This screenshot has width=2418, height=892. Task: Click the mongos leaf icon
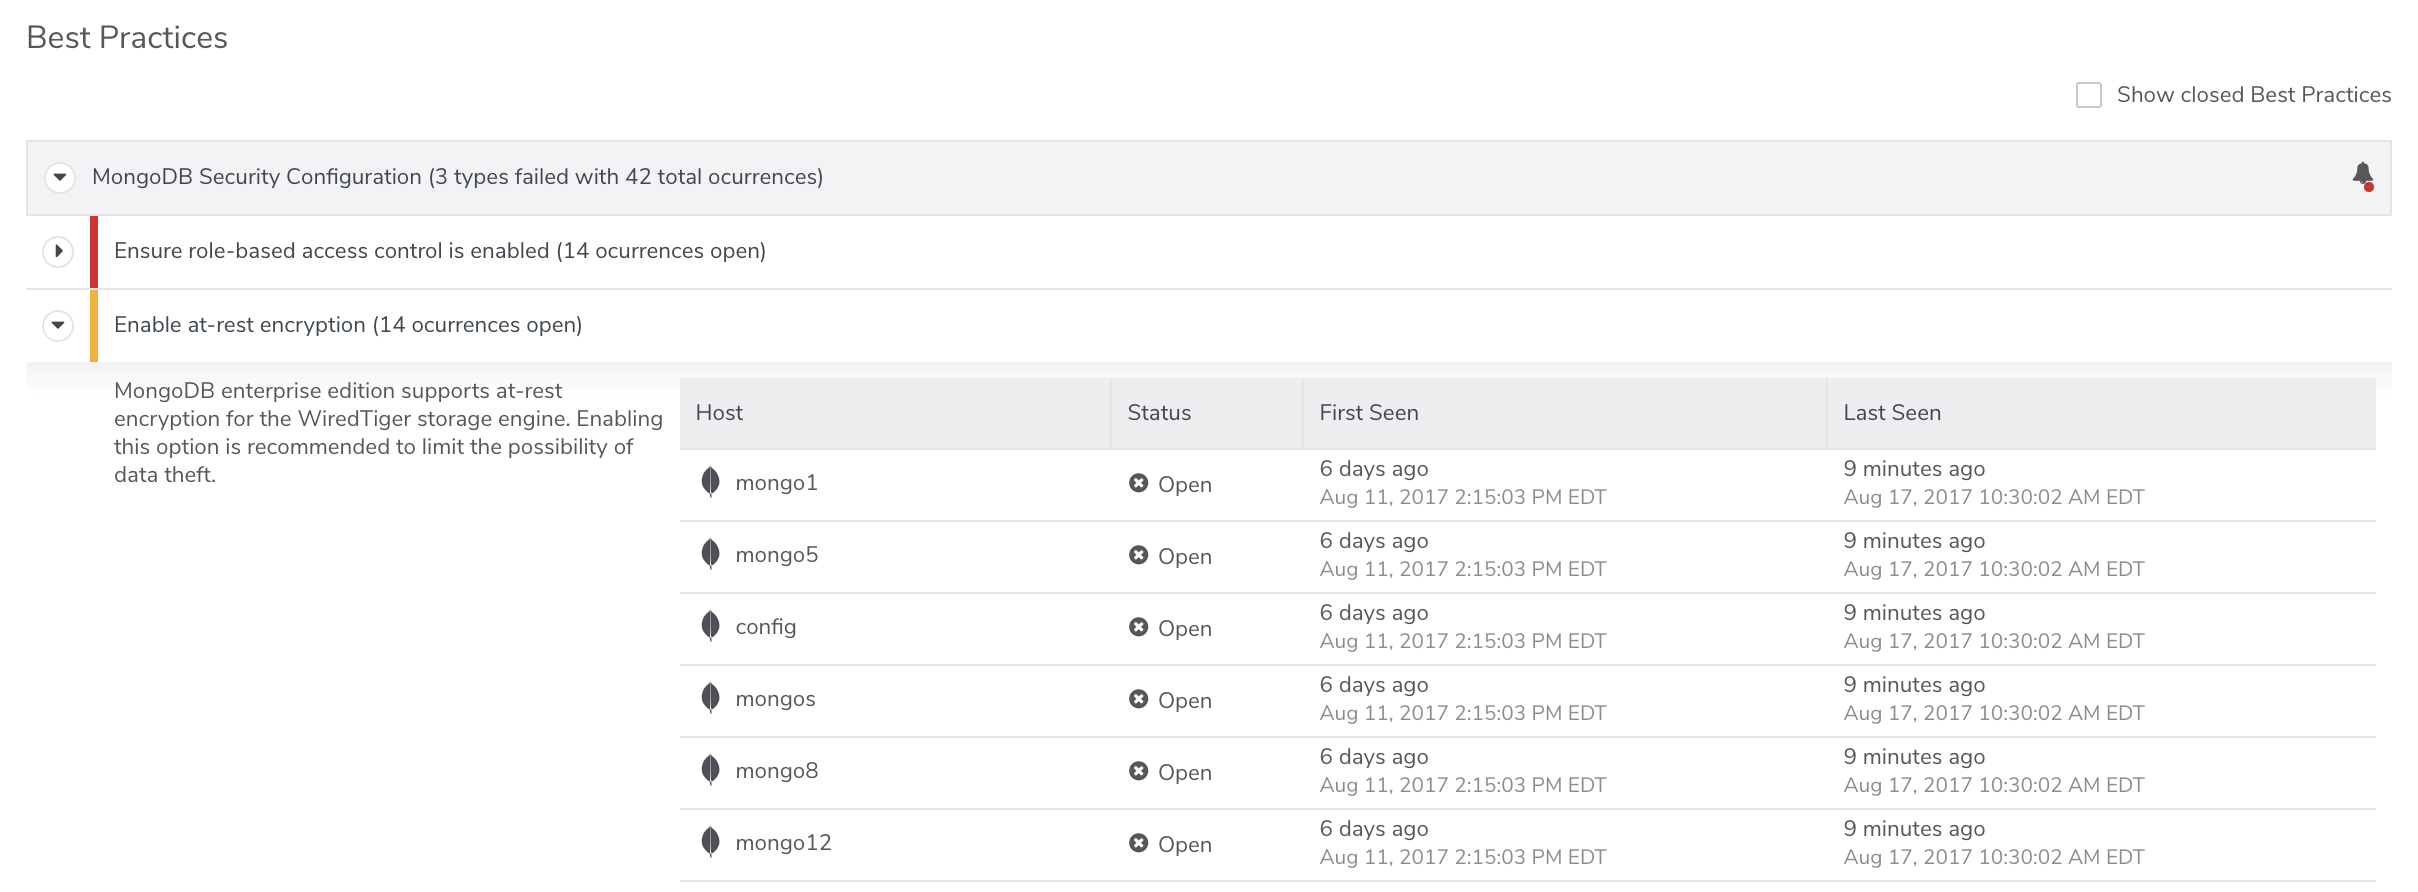click(710, 699)
